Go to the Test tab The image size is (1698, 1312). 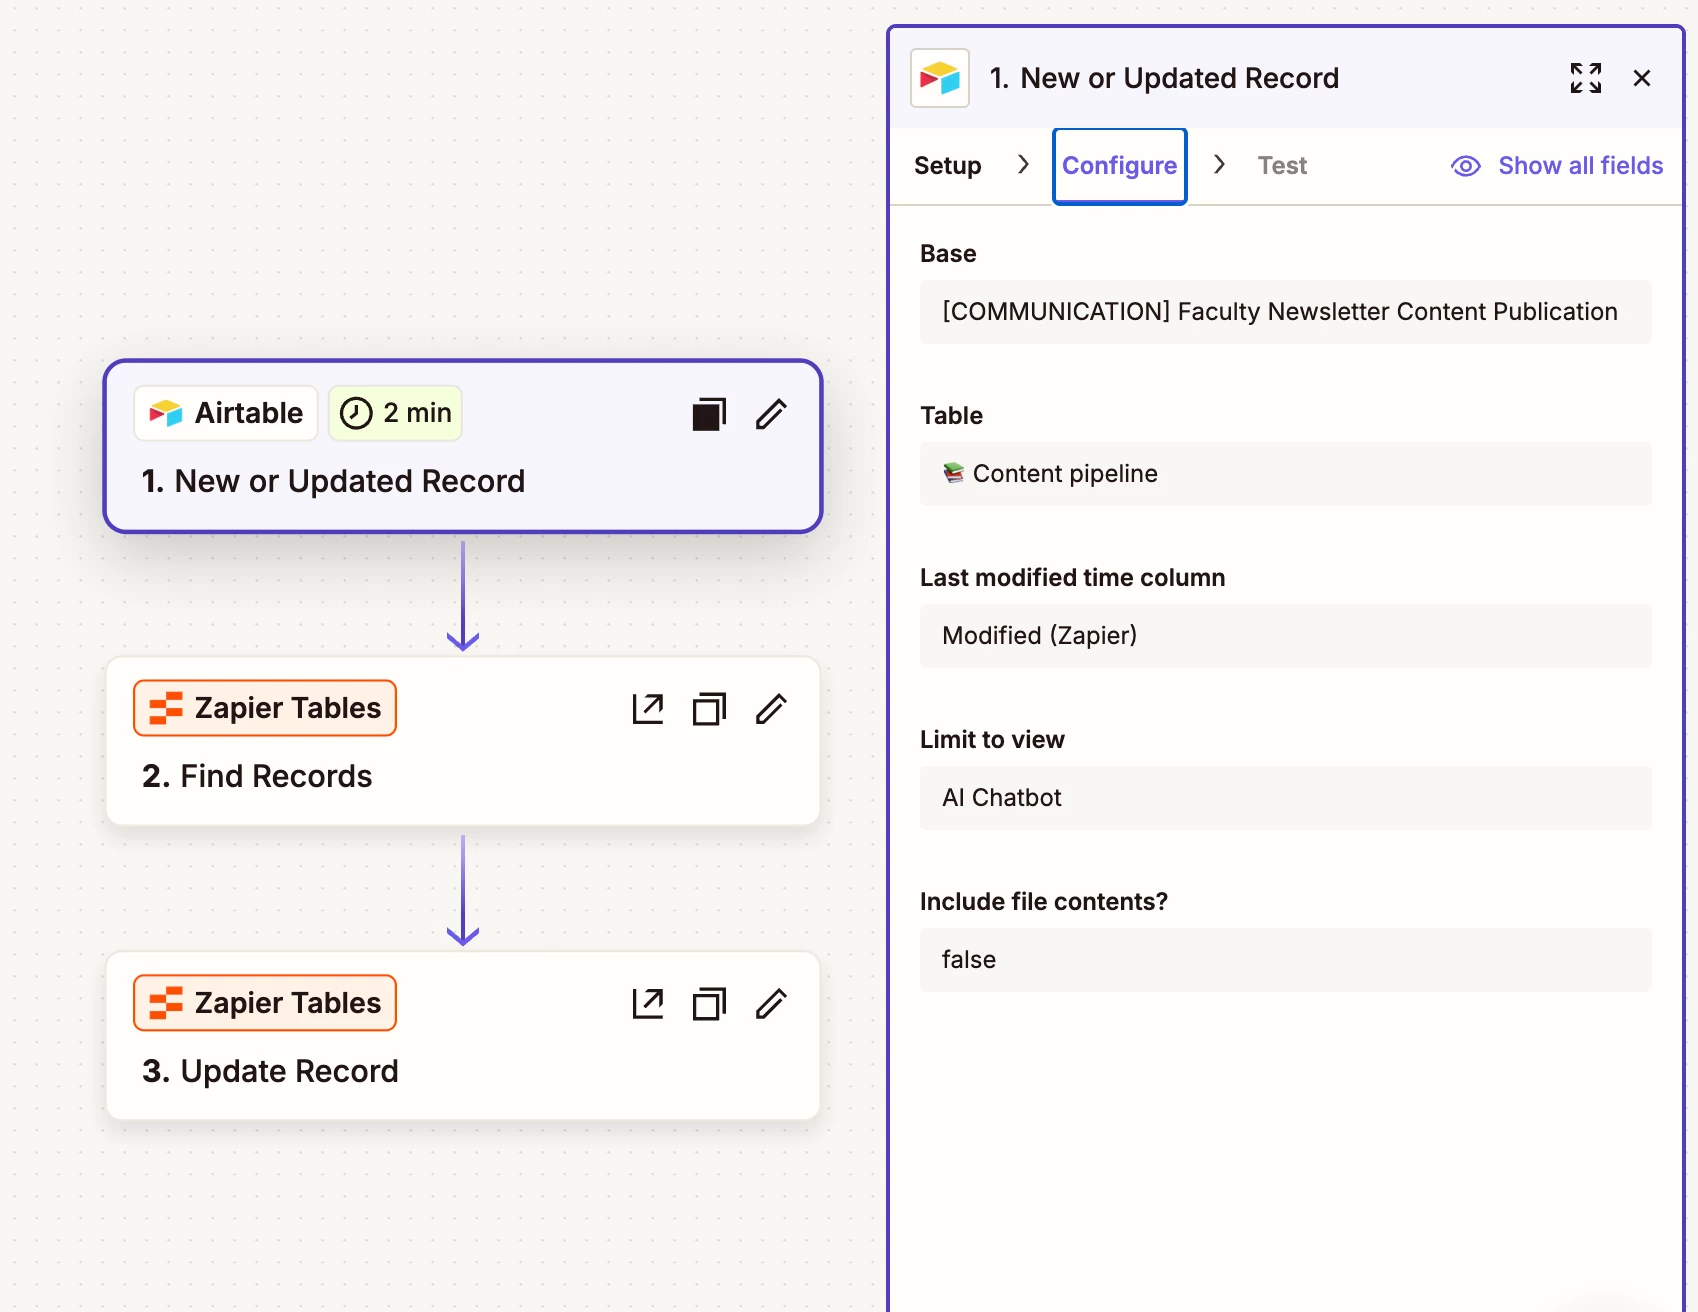tap(1282, 166)
